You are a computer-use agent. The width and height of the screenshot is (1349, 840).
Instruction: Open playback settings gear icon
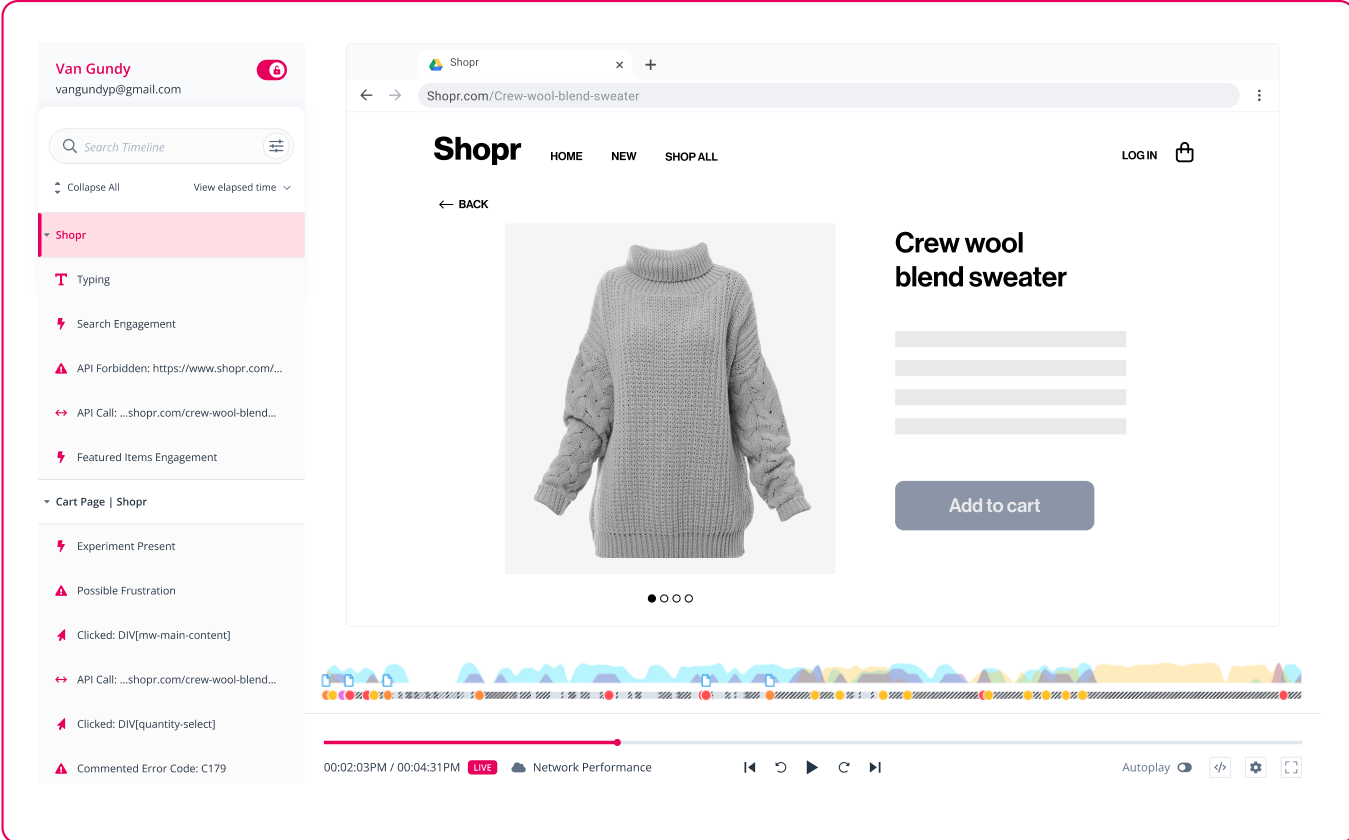point(1256,767)
